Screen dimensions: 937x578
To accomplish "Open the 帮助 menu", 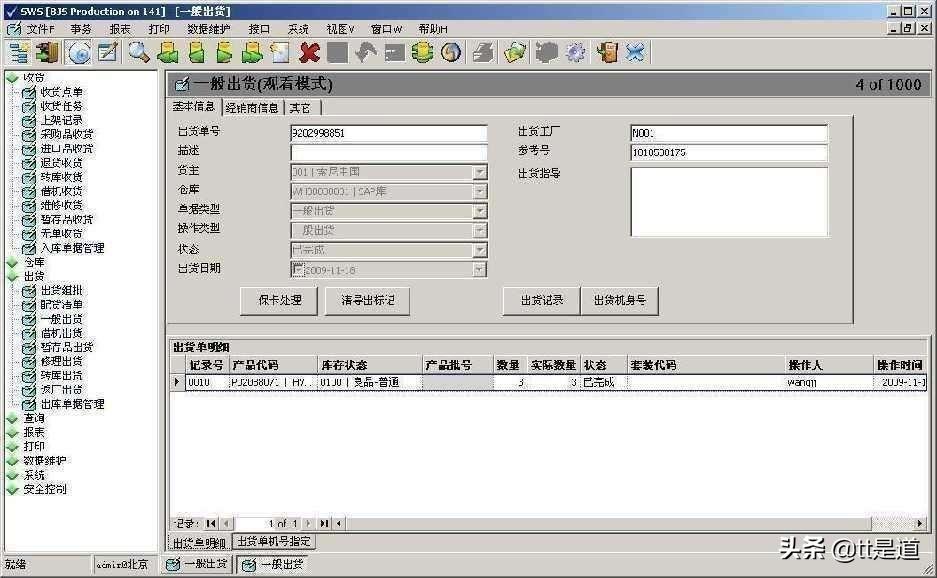I will pos(433,29).
